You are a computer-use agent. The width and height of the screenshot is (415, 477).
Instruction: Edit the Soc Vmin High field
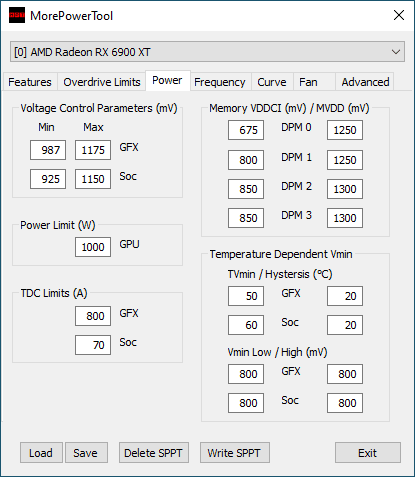pyautogui.click(x=345, y=403)
